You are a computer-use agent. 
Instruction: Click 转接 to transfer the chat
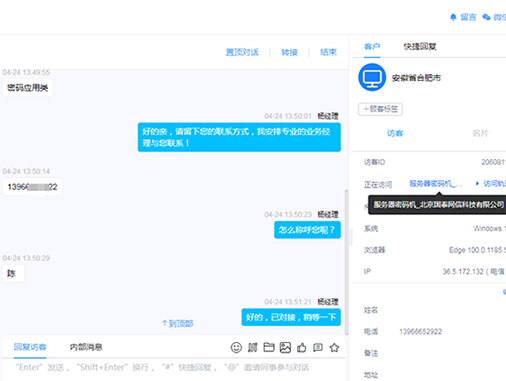pyautogui.click(x=289, y=52)
